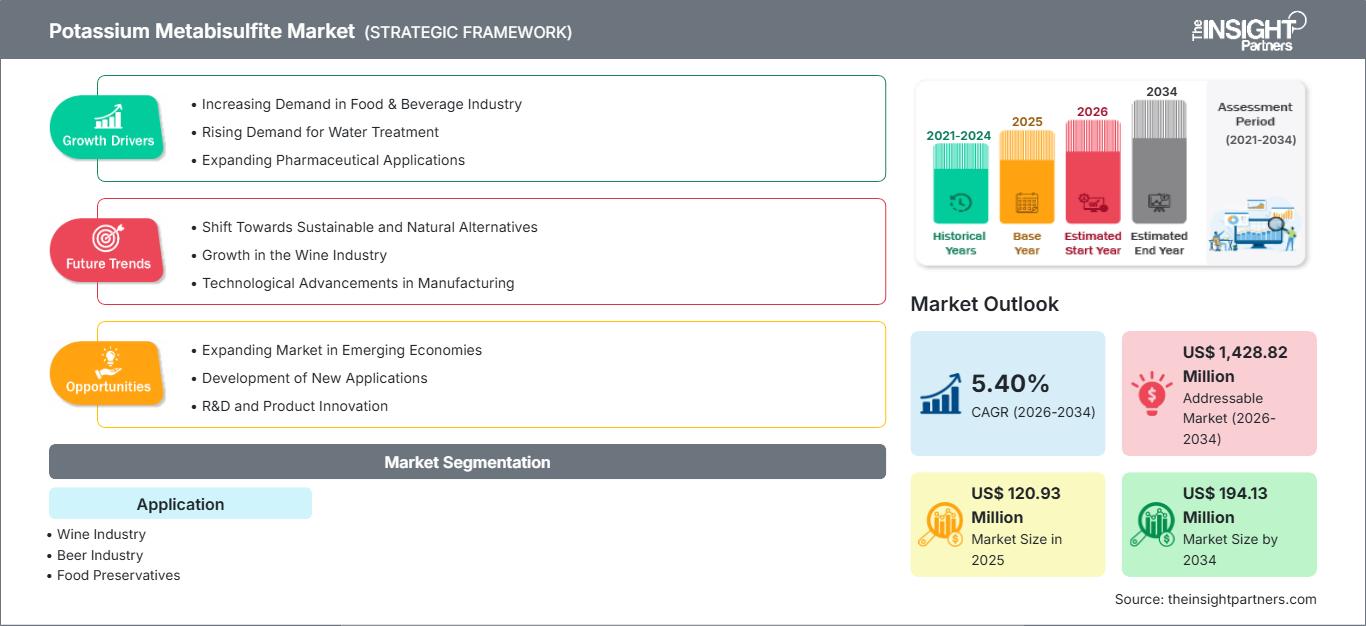This screenshot has height=626, width=1366.
Task: Select the Opportunities label badge
Action: click(108, 373)
